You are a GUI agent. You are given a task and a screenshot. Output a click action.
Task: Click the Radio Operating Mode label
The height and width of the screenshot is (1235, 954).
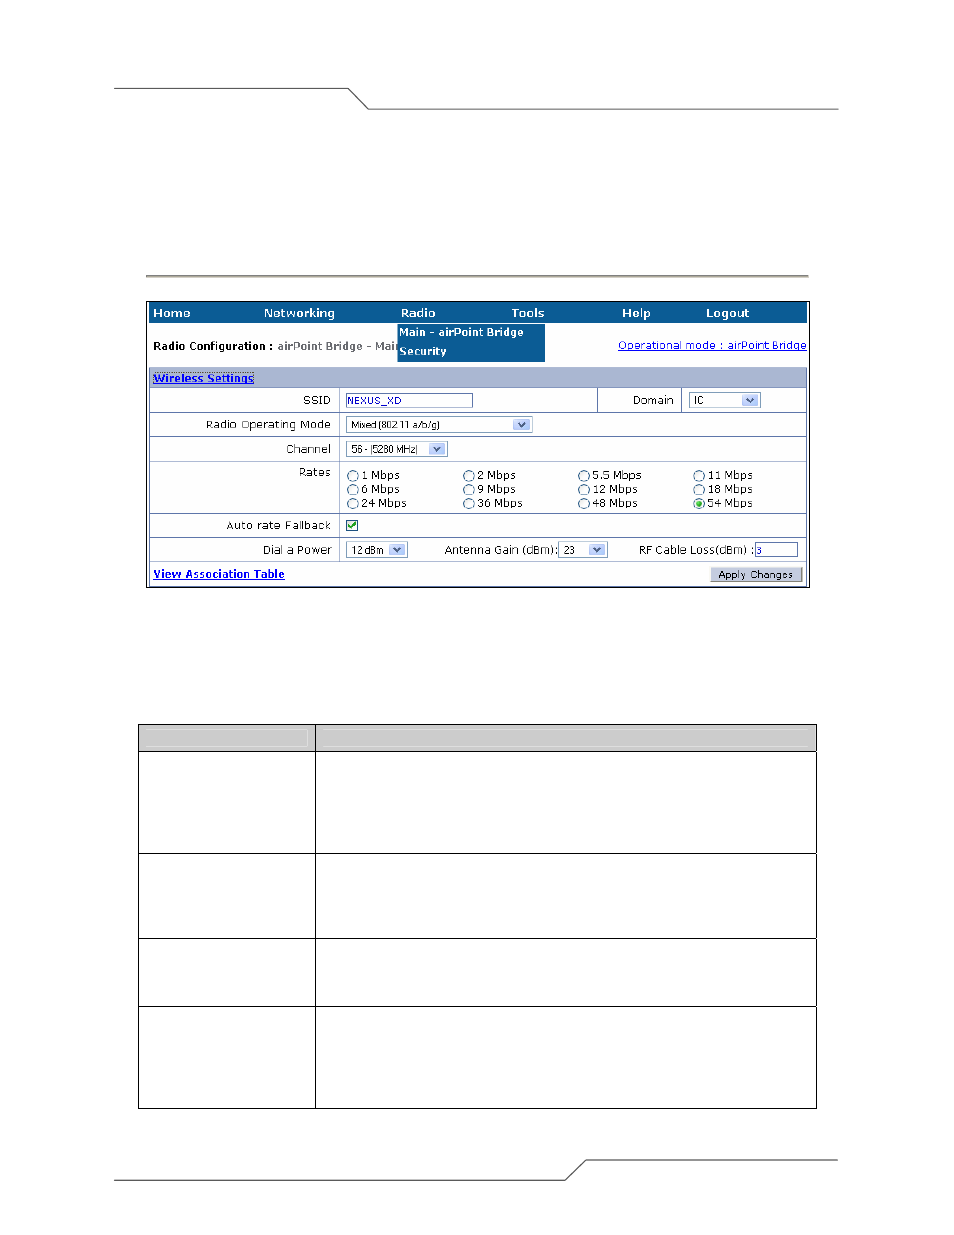click(268, 425)
